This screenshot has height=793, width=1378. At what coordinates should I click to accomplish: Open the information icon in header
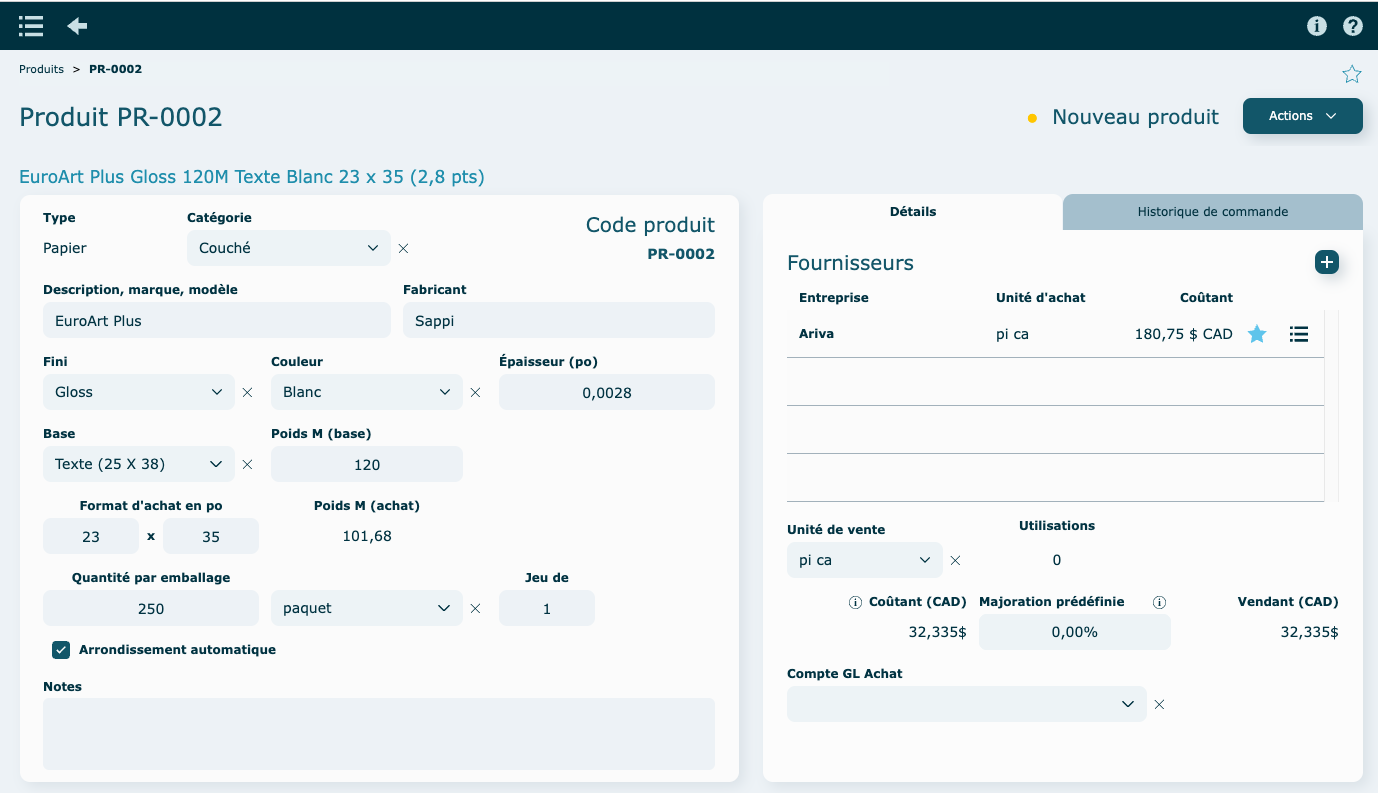[x=1317, y=26]
